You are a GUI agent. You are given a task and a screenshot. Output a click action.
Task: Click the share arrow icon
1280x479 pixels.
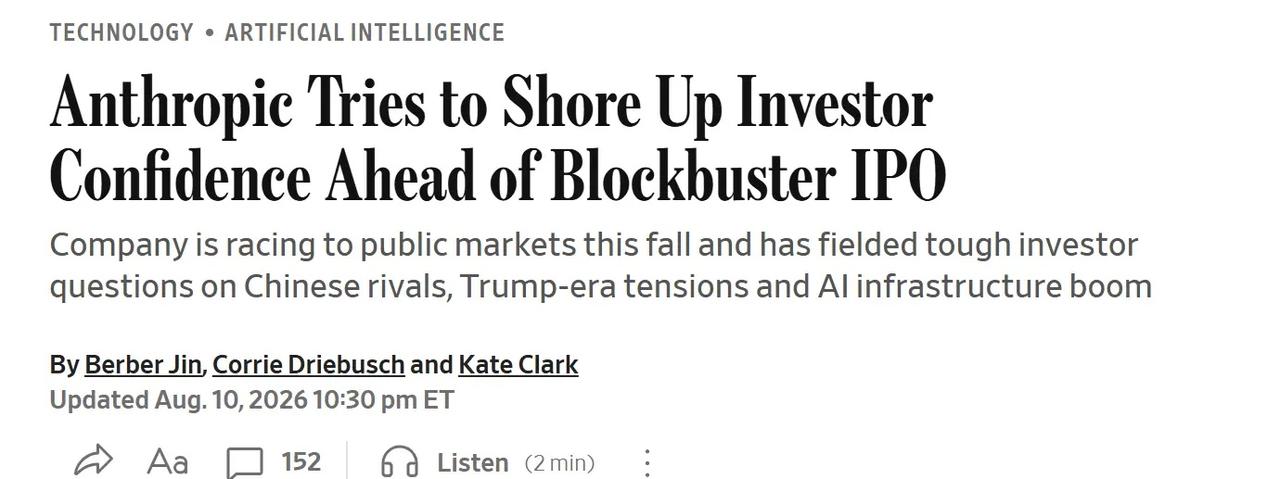coord(93,462)
